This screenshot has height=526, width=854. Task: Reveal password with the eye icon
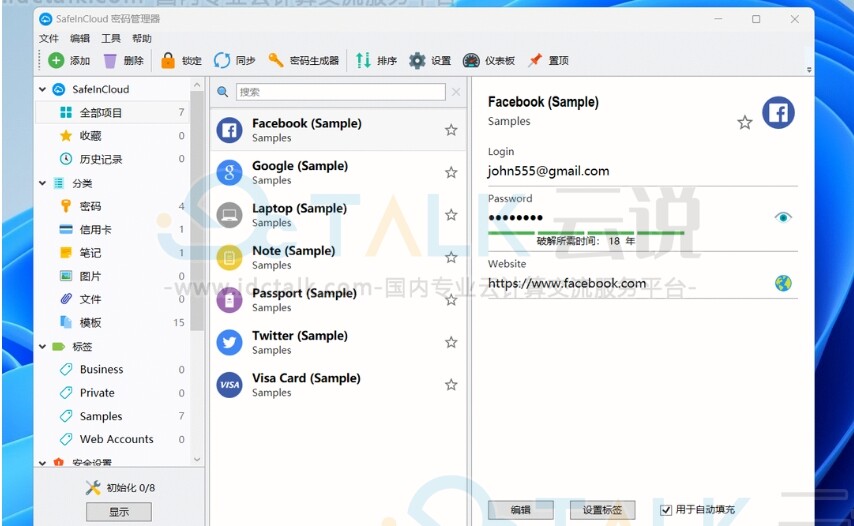[783, 217]
